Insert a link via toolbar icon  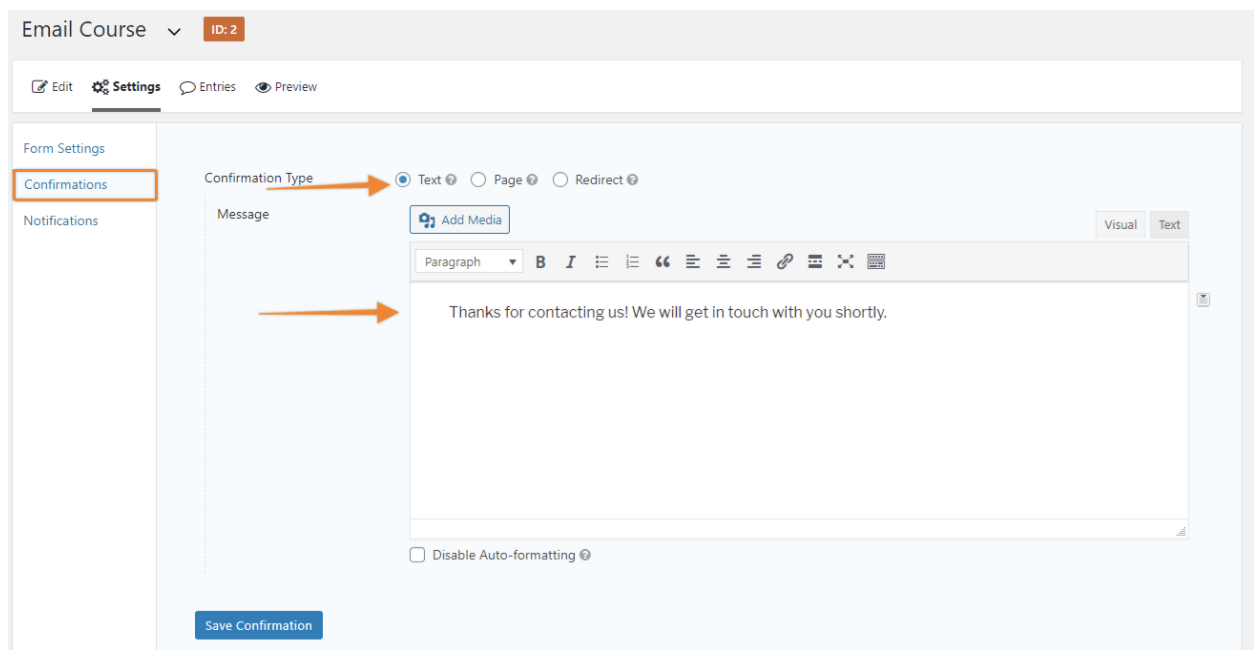click(x=785, y=262)
